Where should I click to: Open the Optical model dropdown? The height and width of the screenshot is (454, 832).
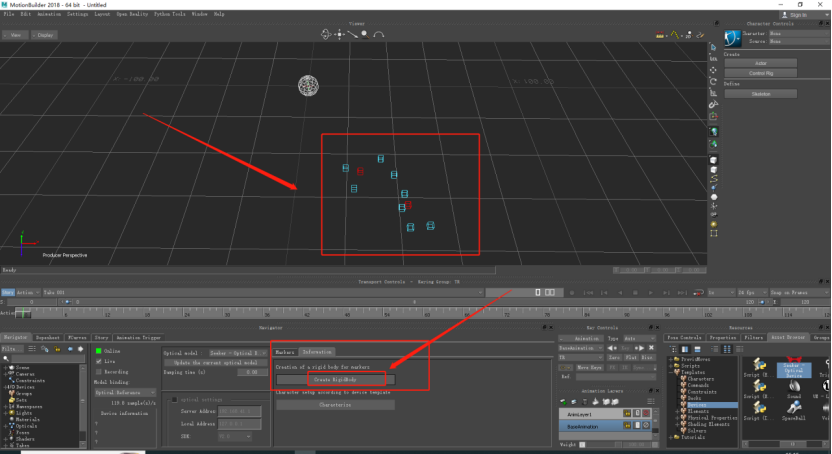[x=237, y=353]
